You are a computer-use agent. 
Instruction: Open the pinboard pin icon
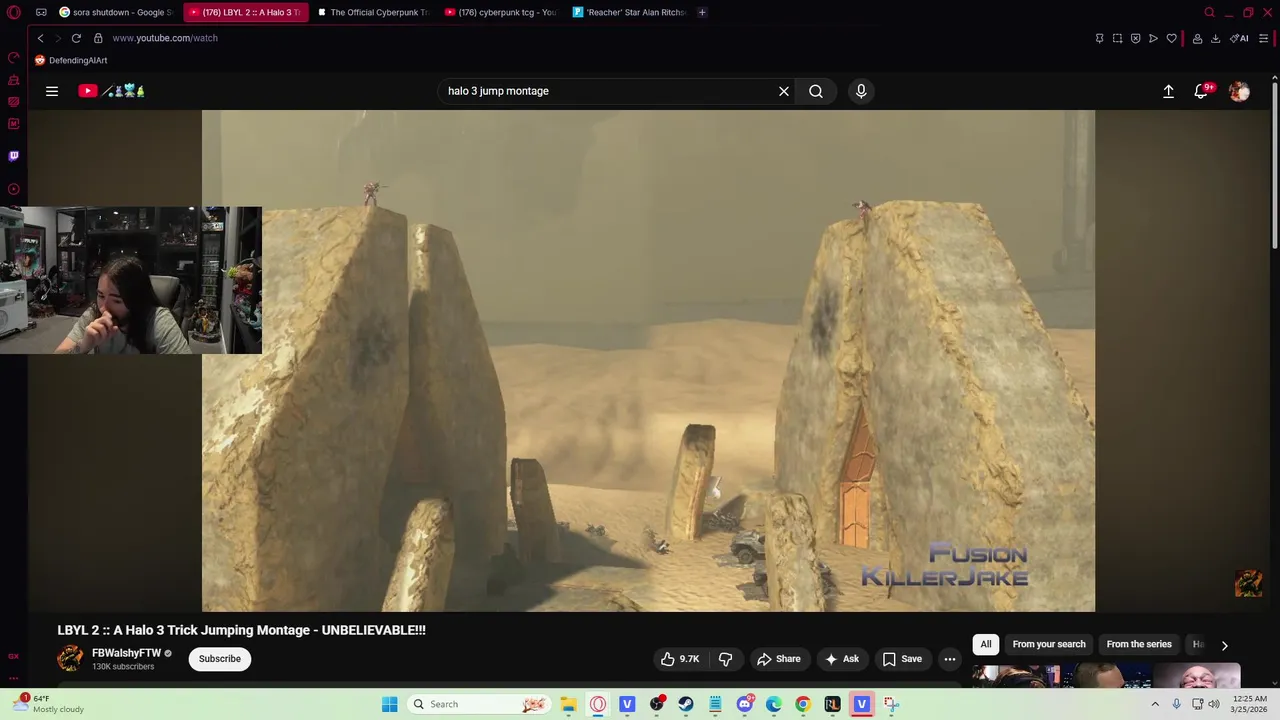tap(1099, 38)
